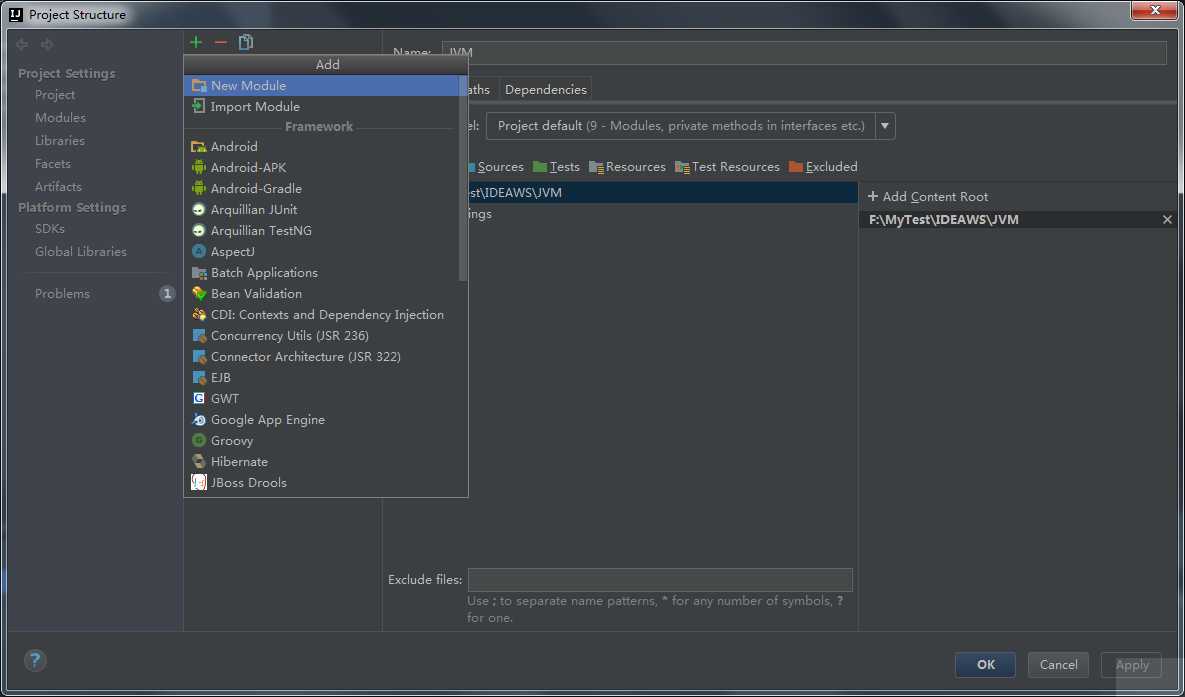Click the Hibernate framework icon
Image resolution: width=1185 pixels, height=697 pixels.
pos(199,461)
